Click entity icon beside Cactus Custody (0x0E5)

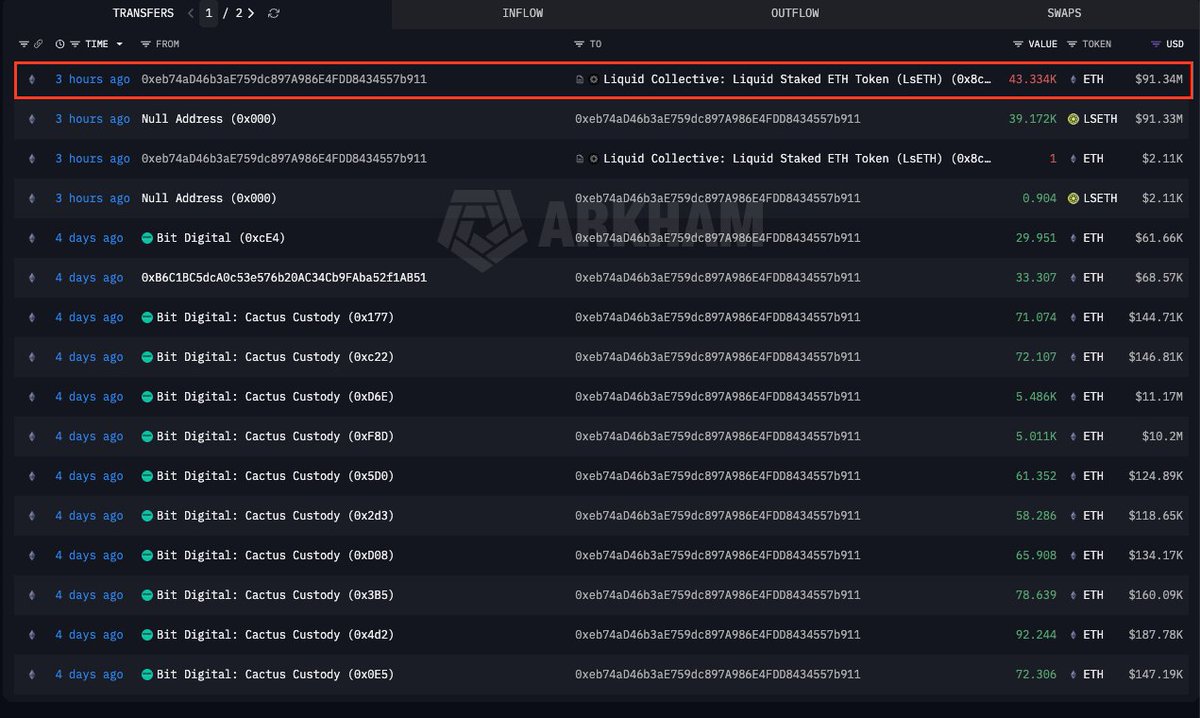pyautogui.click(x=147, y=674)
